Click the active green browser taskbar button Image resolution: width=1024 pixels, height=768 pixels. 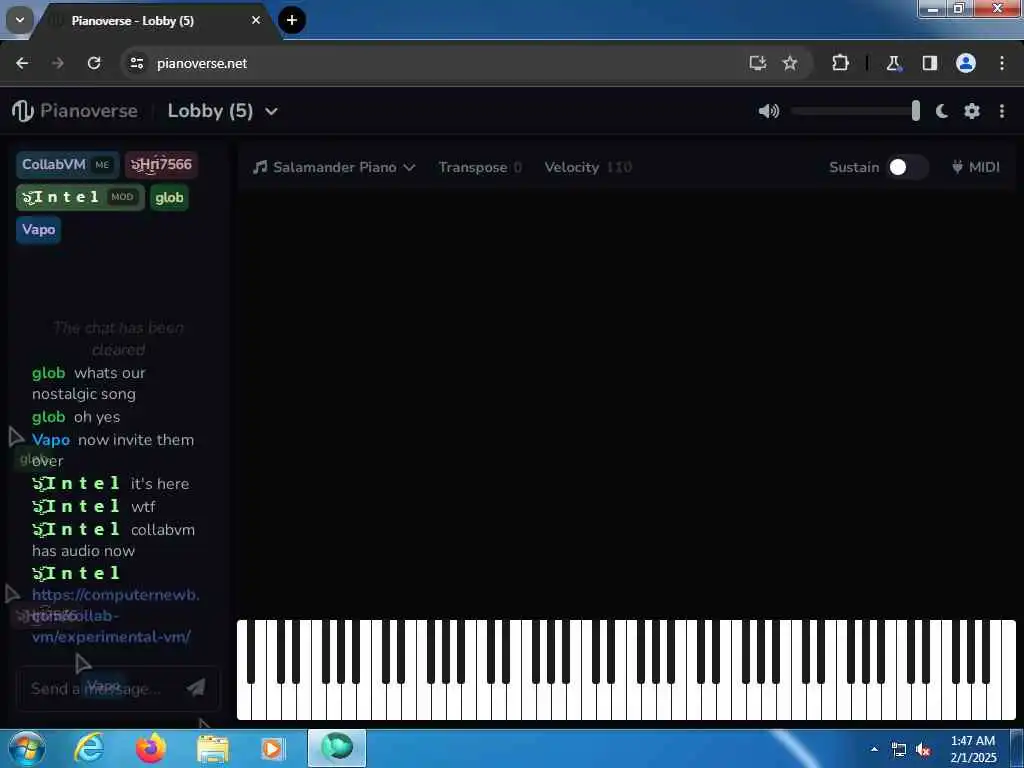pyautogui.click(x=337, y=748)
